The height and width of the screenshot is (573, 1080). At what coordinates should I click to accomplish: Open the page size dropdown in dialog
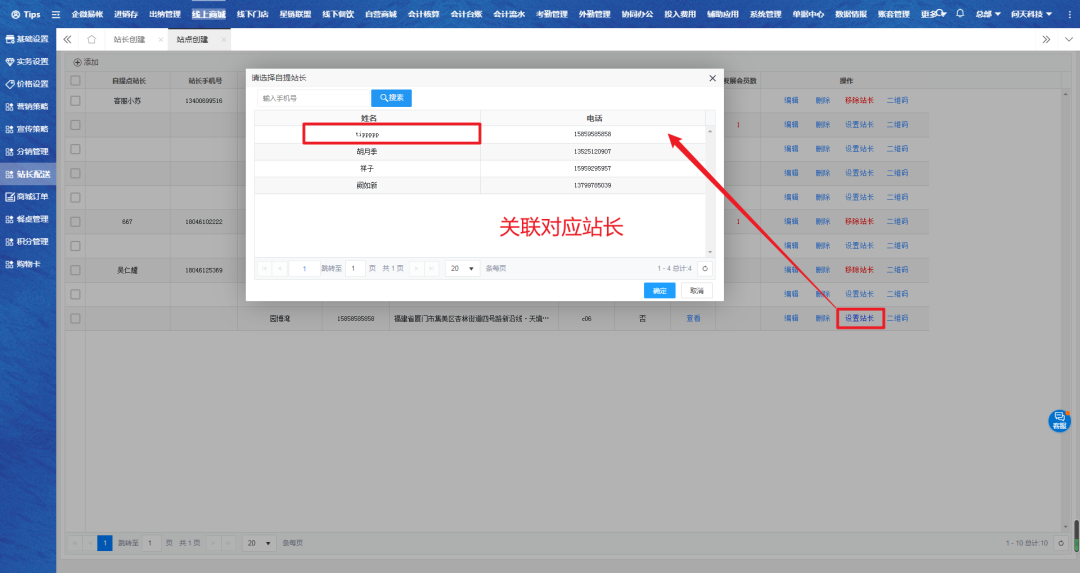pyautogui.click(x=461, y=268)
